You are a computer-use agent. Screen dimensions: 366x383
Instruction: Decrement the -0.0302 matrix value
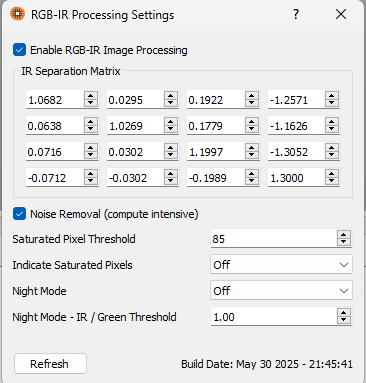[171, 181]
